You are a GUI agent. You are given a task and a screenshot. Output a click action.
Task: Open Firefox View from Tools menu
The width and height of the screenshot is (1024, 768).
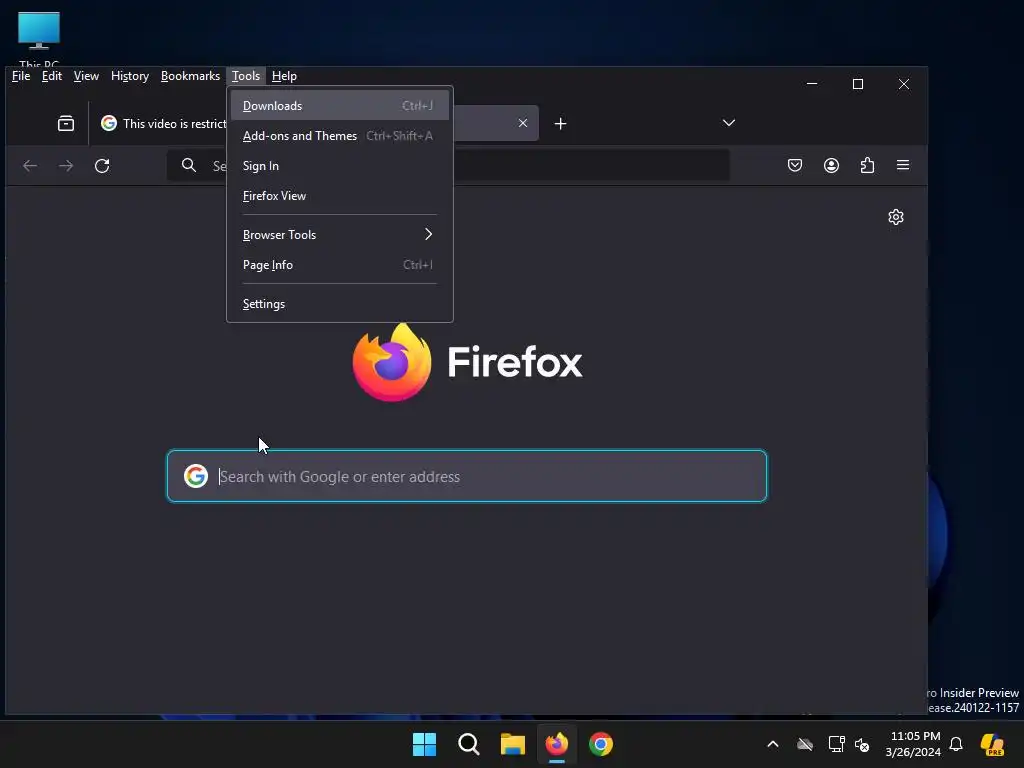pyautogui.click(x=340, y=196)
